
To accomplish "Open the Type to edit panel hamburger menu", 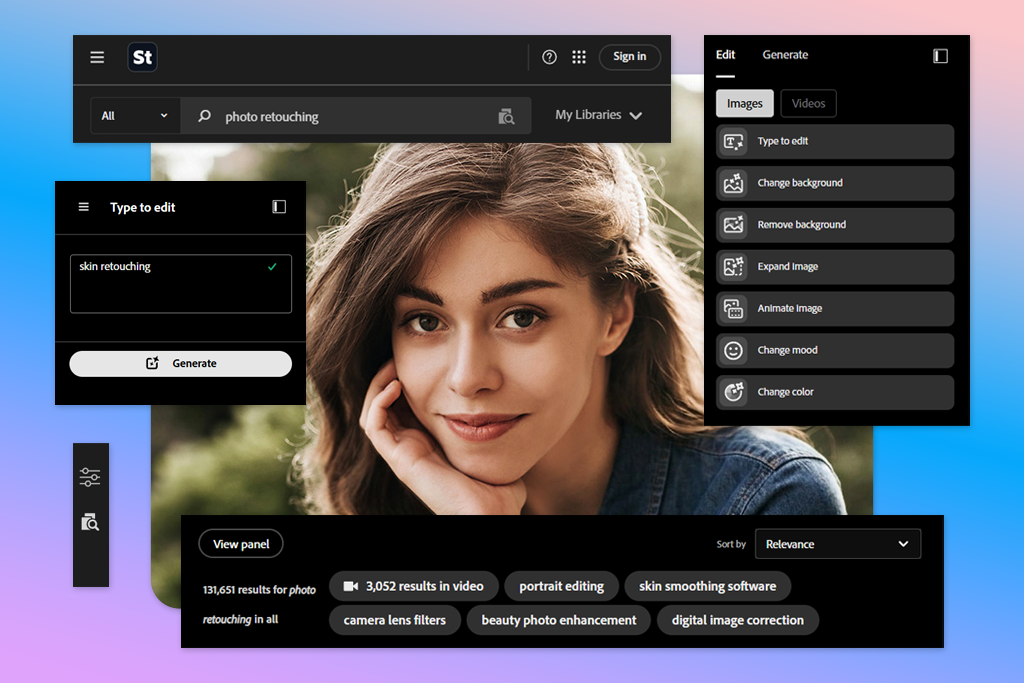I will tap(84, 207).
